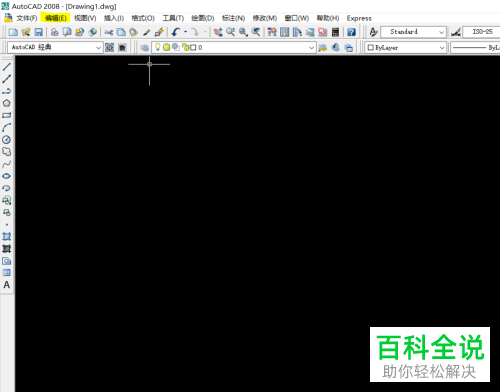Click the Block Editor icon
This screenshot has height=392, width=500.
point(159,32)
